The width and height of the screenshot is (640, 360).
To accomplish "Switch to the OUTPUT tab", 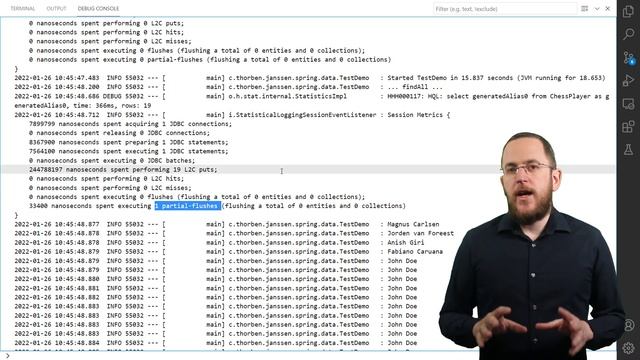I will click(56, 9).
